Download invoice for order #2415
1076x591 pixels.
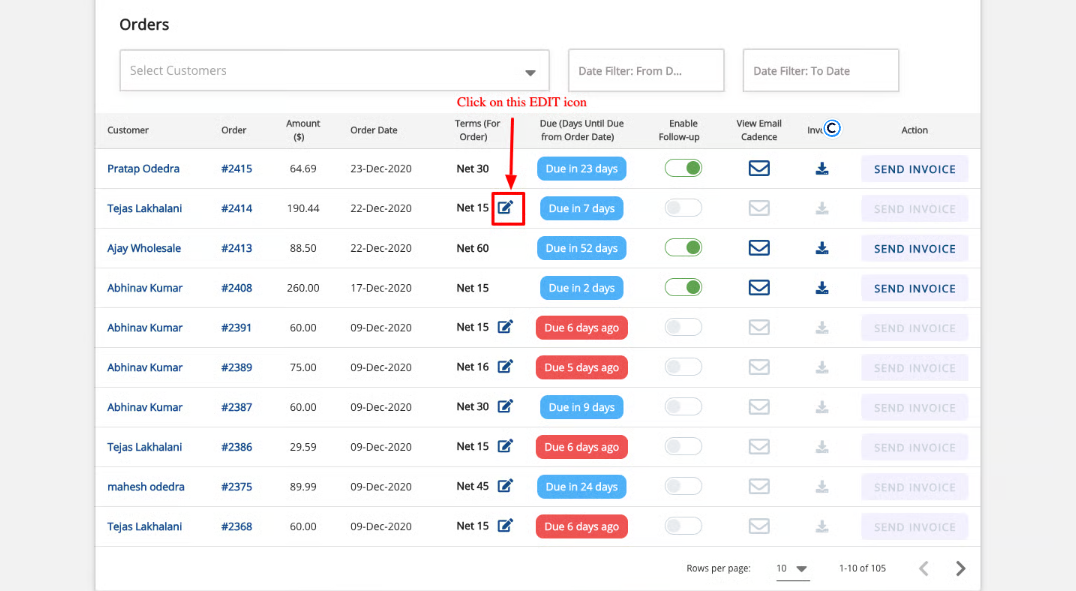[x=822, y=169]
